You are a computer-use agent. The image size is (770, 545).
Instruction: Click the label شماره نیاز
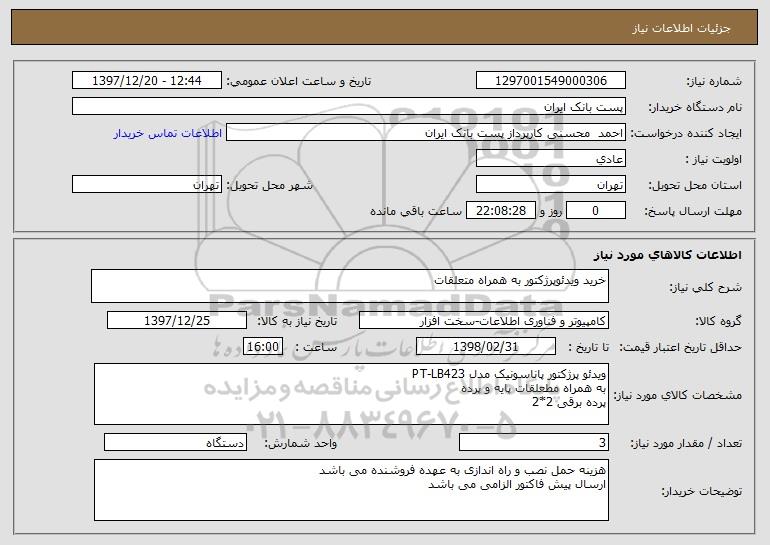tap(714, 81)
